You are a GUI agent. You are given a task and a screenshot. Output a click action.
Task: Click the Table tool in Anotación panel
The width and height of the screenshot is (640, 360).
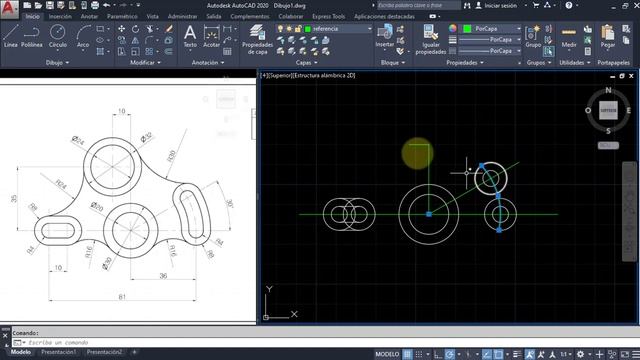[x=227, y=51]
